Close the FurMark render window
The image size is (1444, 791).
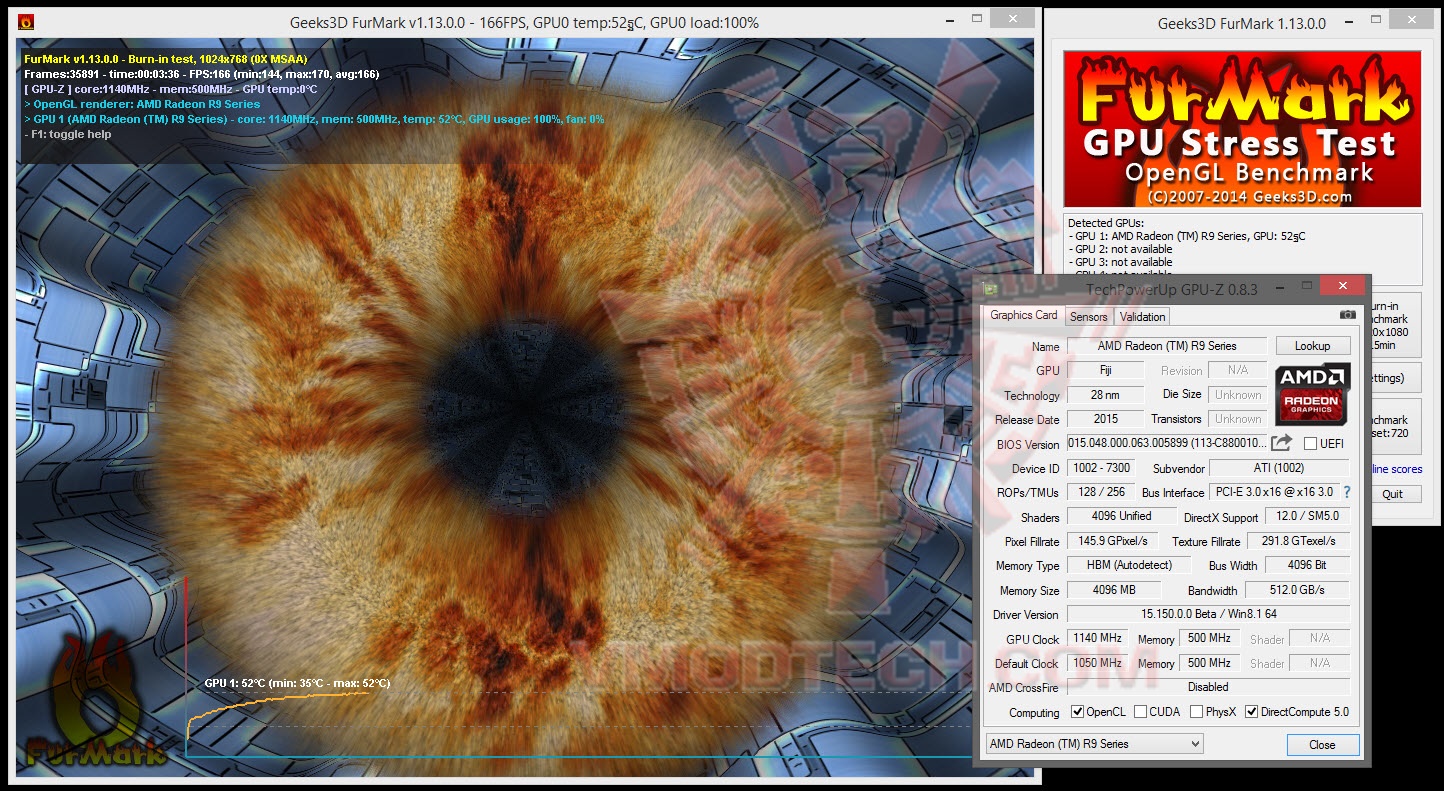1013,19
